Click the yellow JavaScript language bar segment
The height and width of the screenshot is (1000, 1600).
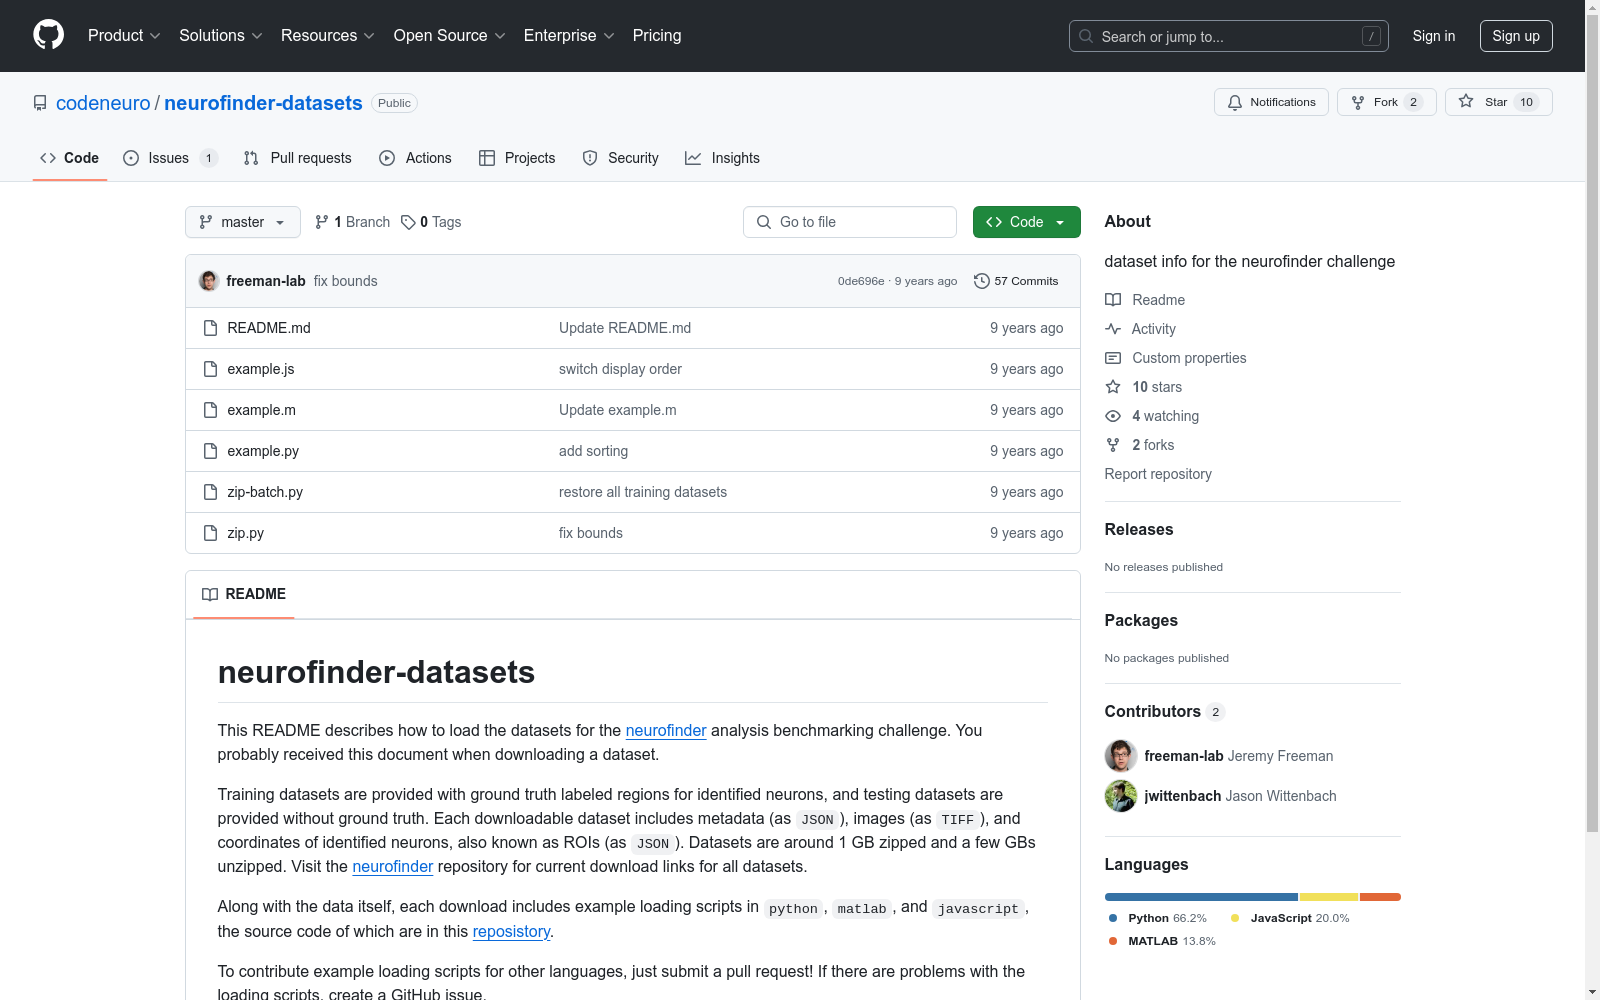(1329, 897)
